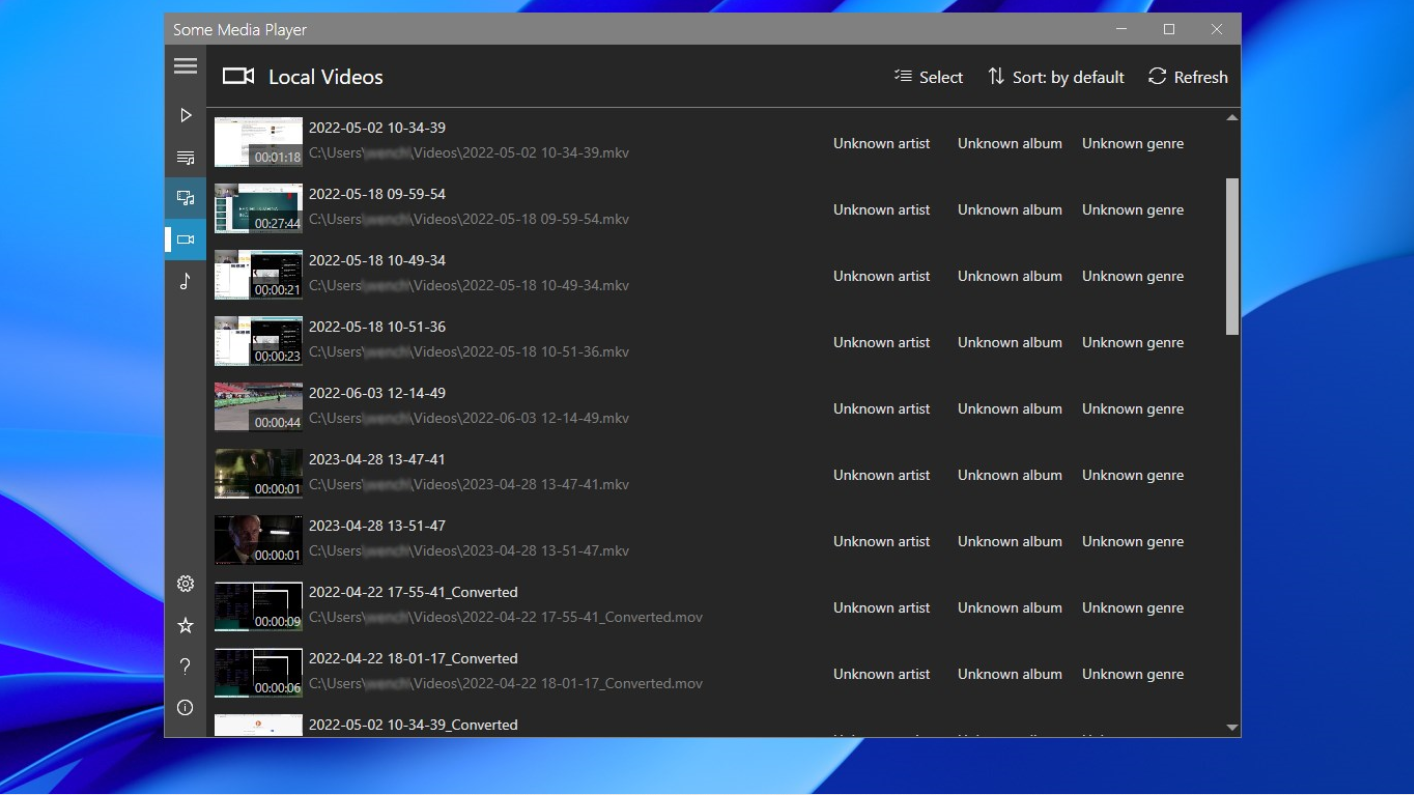Click the scroll up arrow of the list
The width and height of the screenshot is (1414, 795).
click(x=1232, y=118)
